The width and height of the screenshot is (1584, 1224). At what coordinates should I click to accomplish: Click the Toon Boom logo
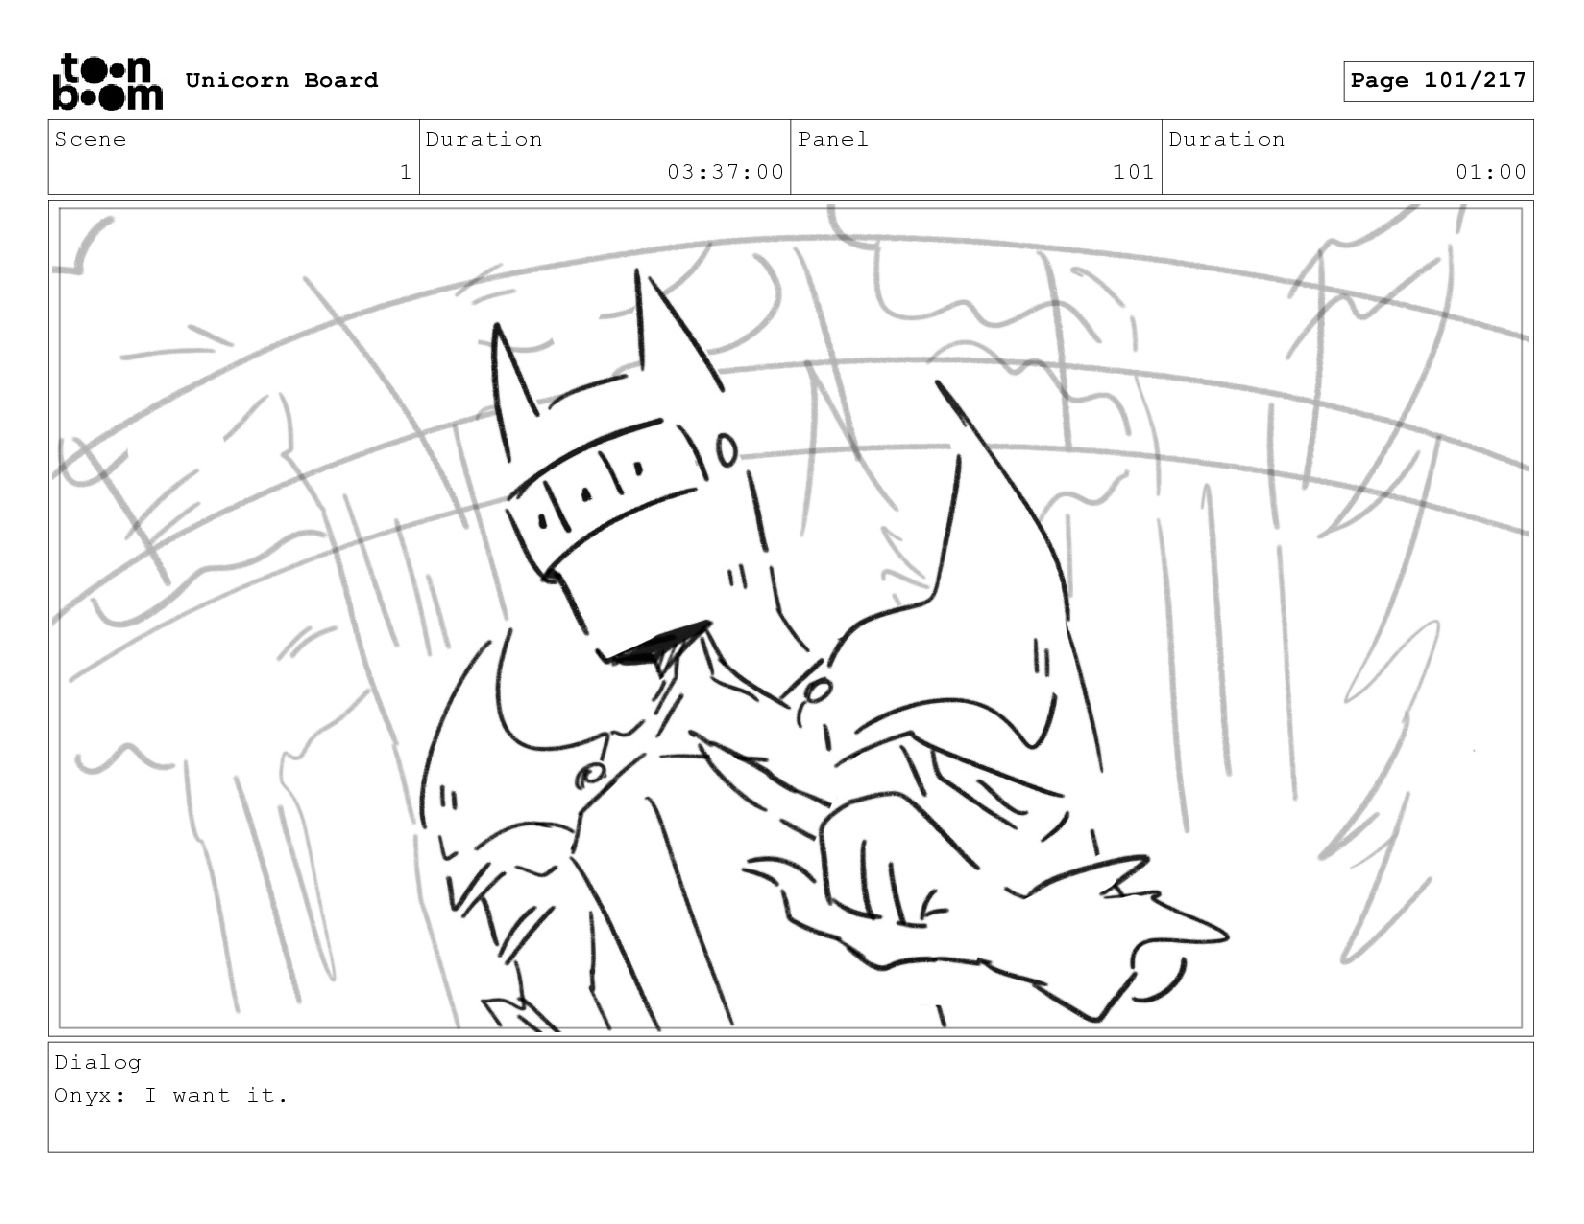pyautogui.click(x=107, y=81)
